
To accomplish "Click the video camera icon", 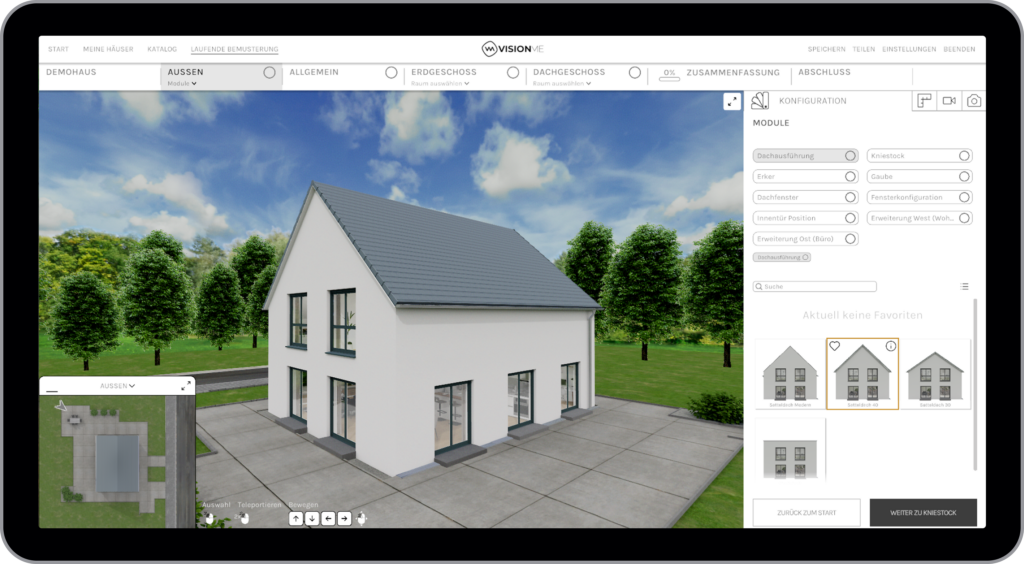I will coord(949,101).
